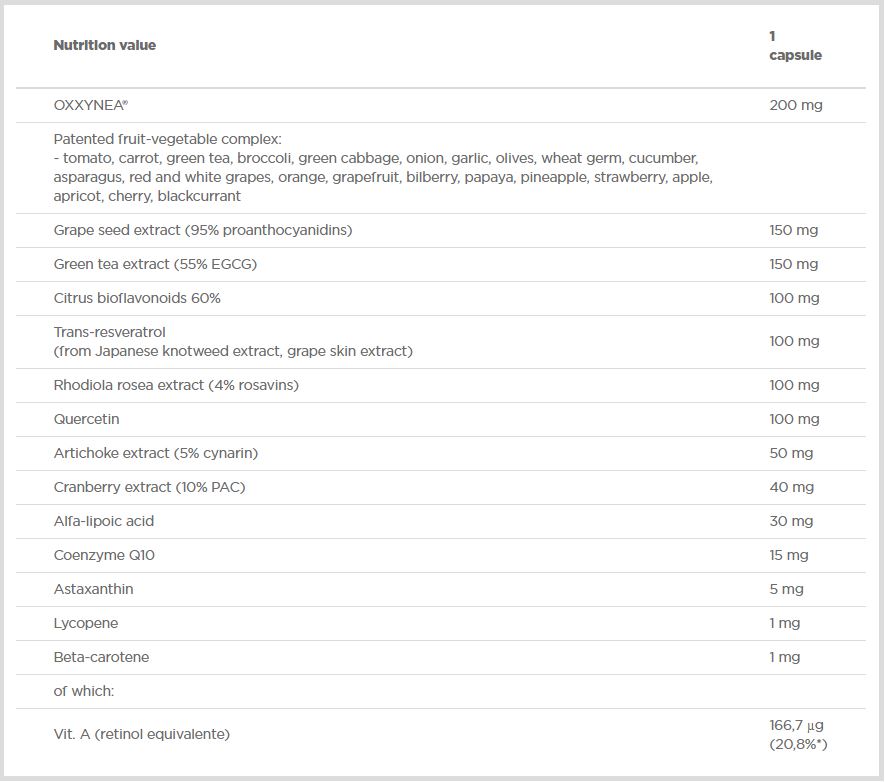Click the Citrus bioflavonoids 60% entry

(x=137, y=298)
